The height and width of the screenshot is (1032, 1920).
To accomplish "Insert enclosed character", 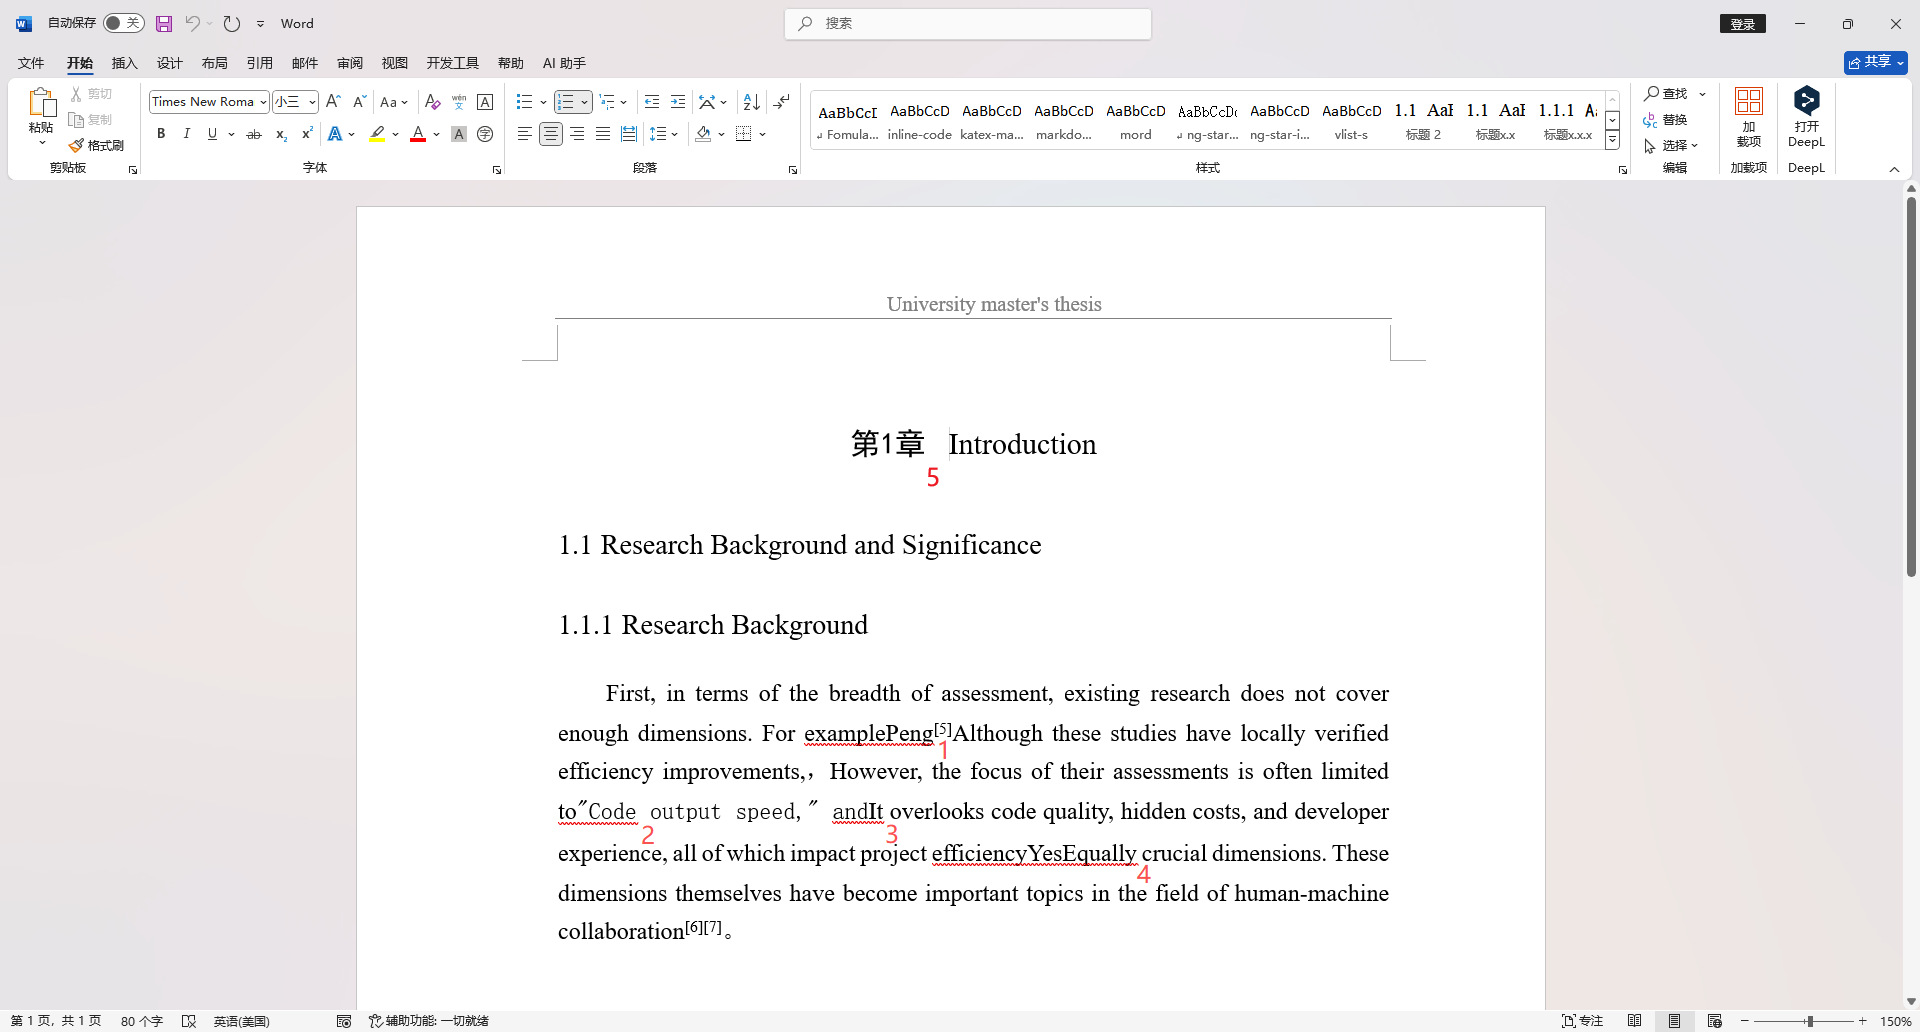I will point(485,134).
